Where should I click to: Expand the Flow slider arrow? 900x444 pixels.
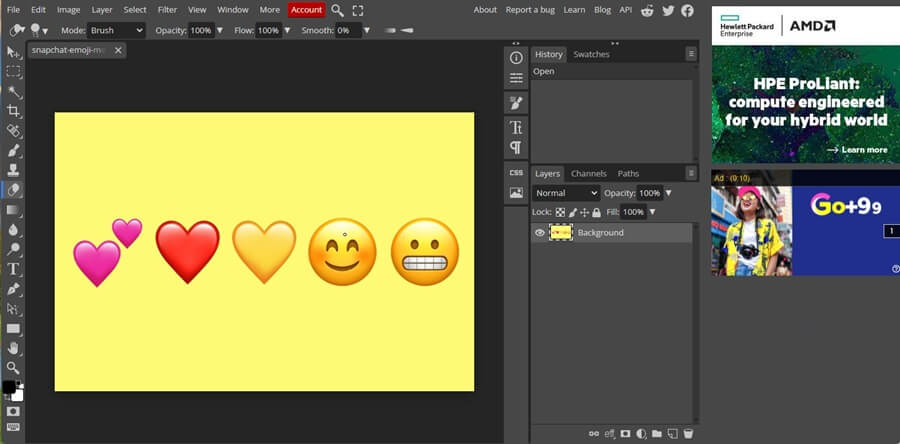tap(287, 30)
